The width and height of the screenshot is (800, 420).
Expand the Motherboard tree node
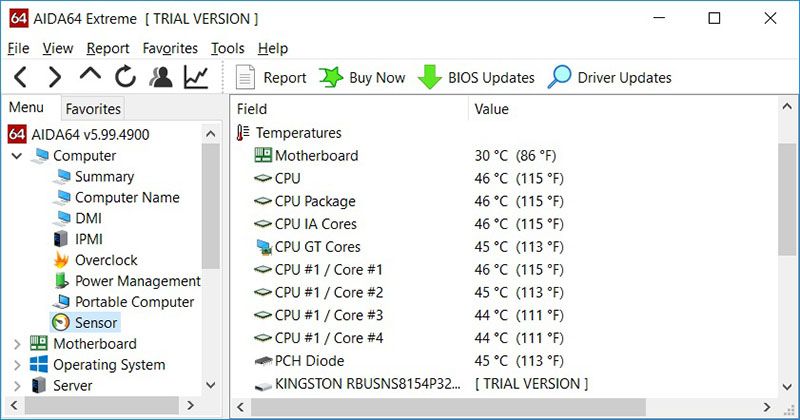pyautogui.click(x=17, y=344)
